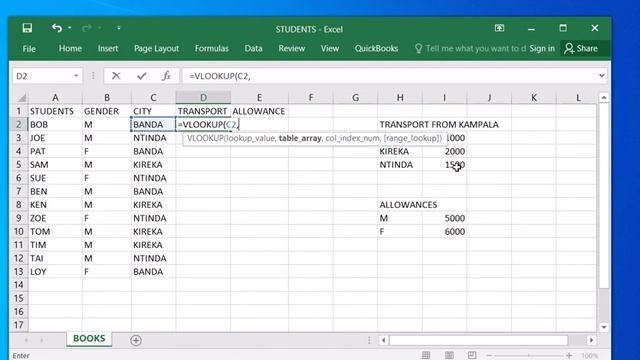Image resolution: width=640 pixels, height=360 pixels.
Task: Click the cell with value 5000
Action: pos(444,218)
